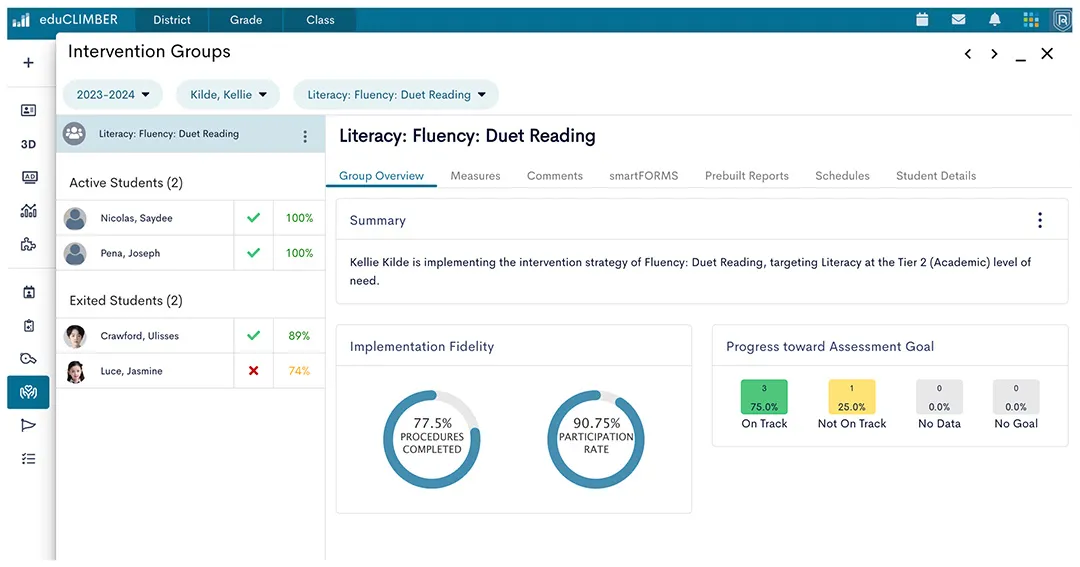Open the mail envelope icon
This screenshot has height=567, width=1080.
(x=958, y=19)
